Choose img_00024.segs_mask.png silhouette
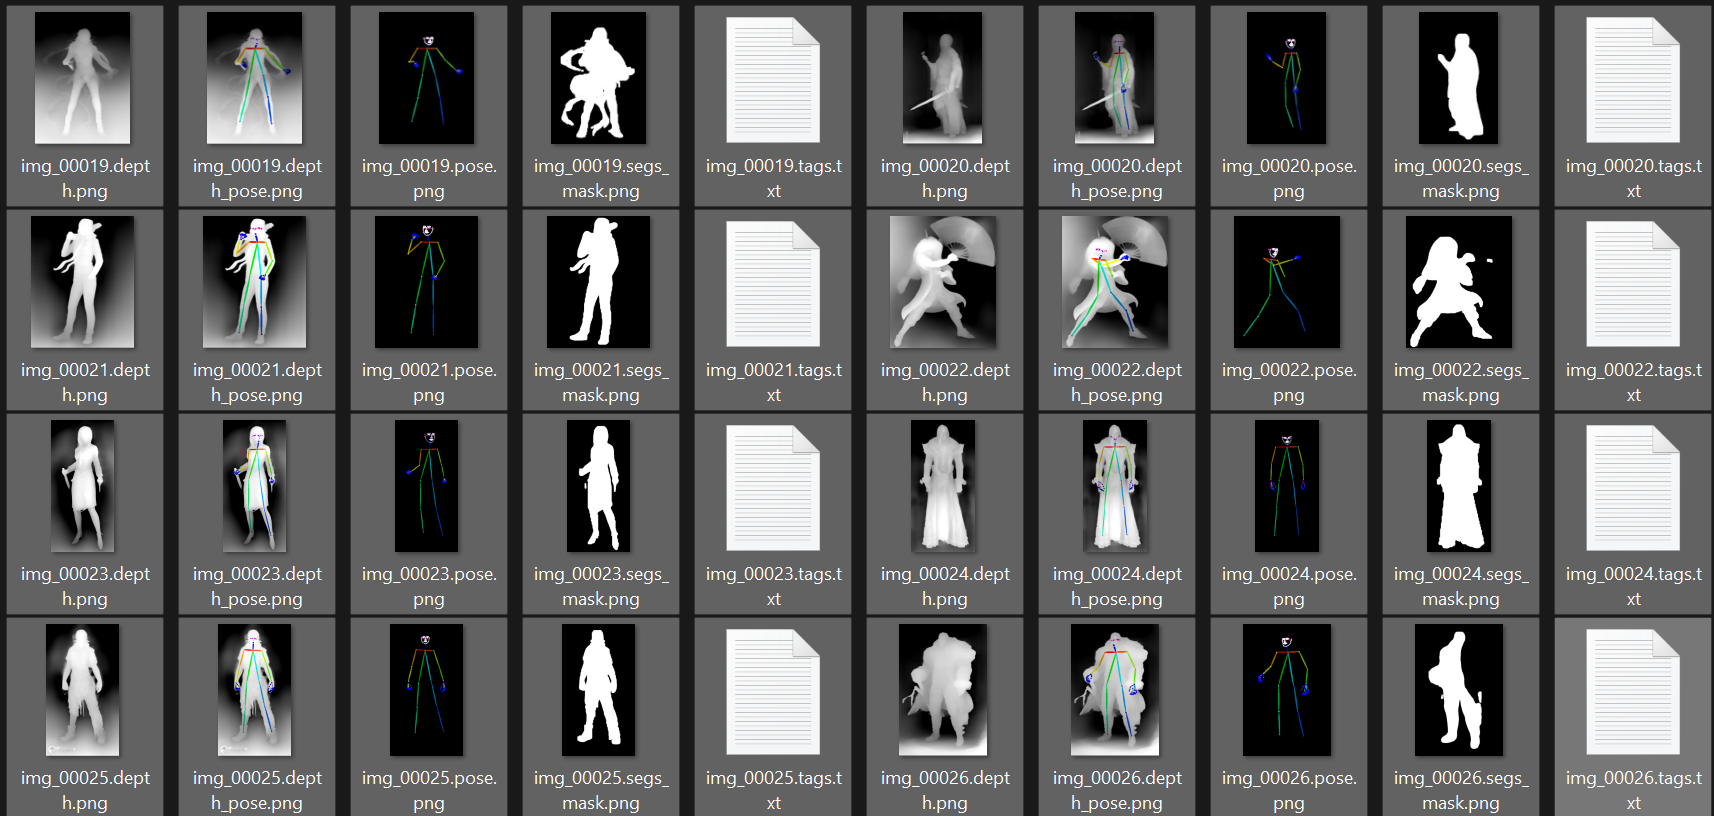The image size is (1714, 816). coord(1459,486)
